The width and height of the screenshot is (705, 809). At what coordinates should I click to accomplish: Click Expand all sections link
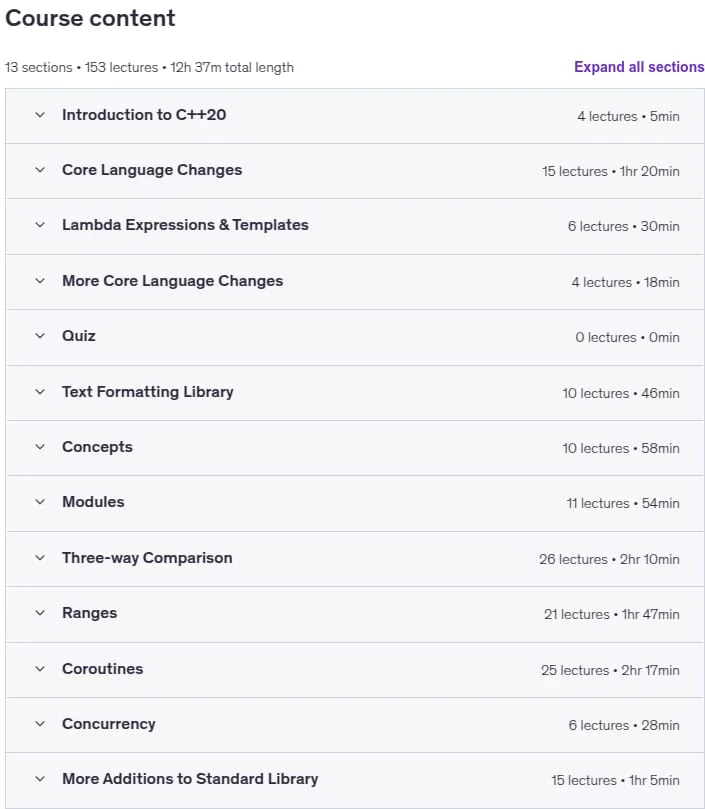(639, 67)
